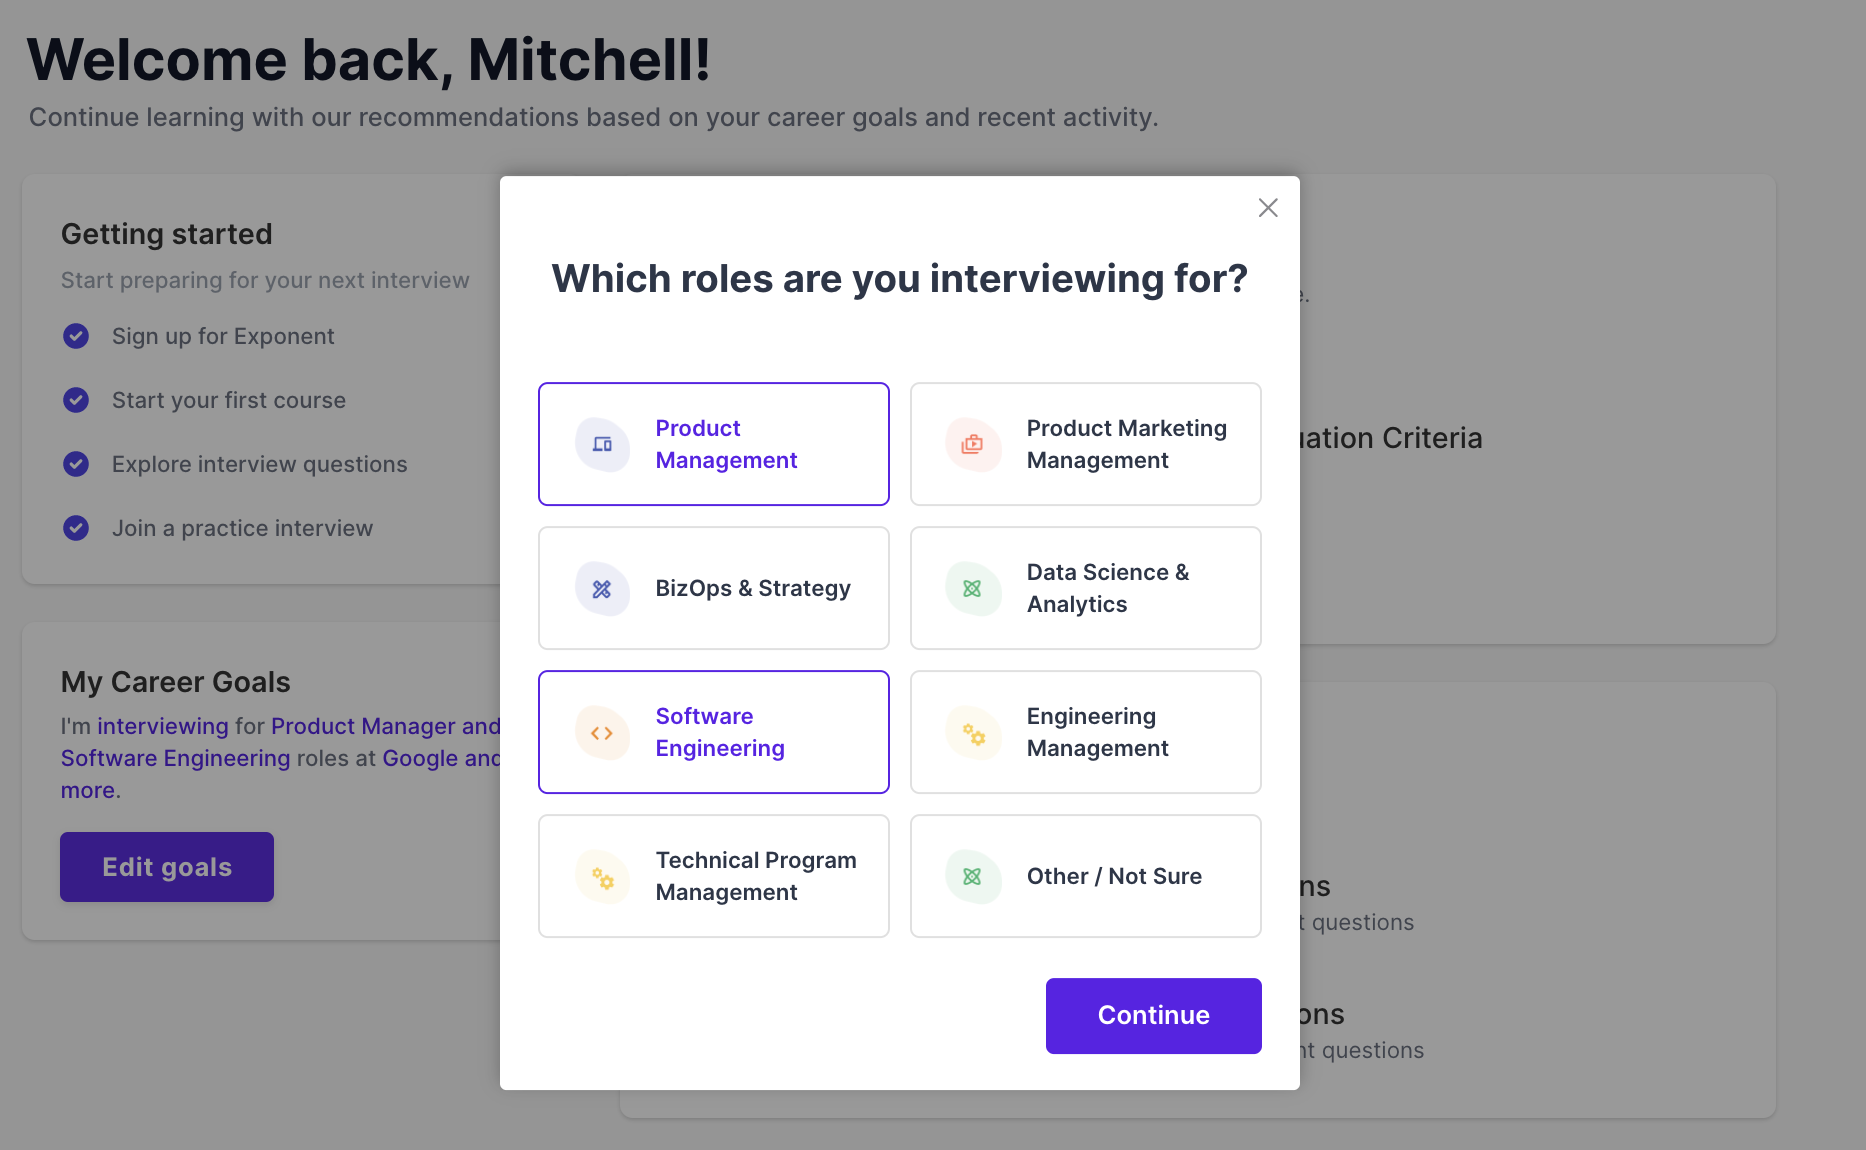Select the Engineering Management role card
Viewport: 1866px width, 1150px height.
(1086, 732)
